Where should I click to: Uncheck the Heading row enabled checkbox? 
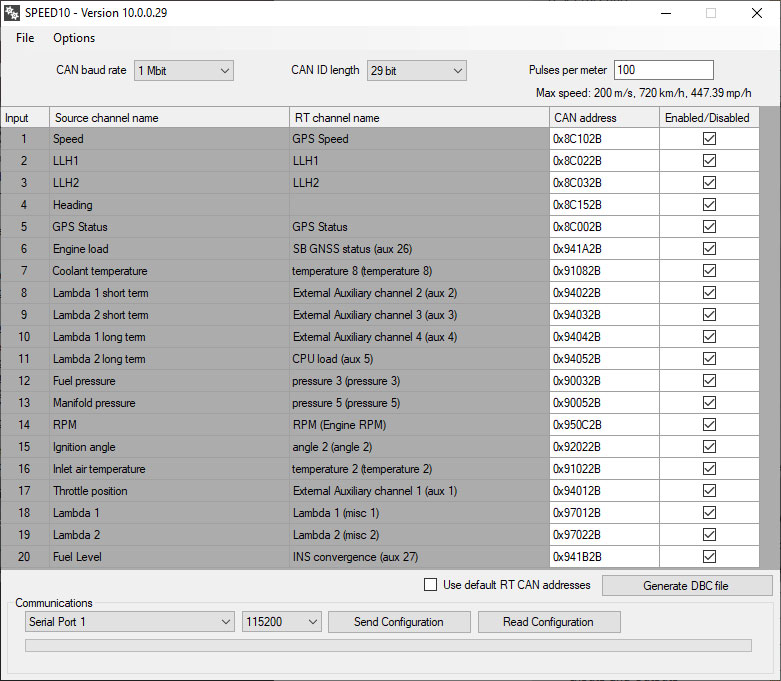709,205
